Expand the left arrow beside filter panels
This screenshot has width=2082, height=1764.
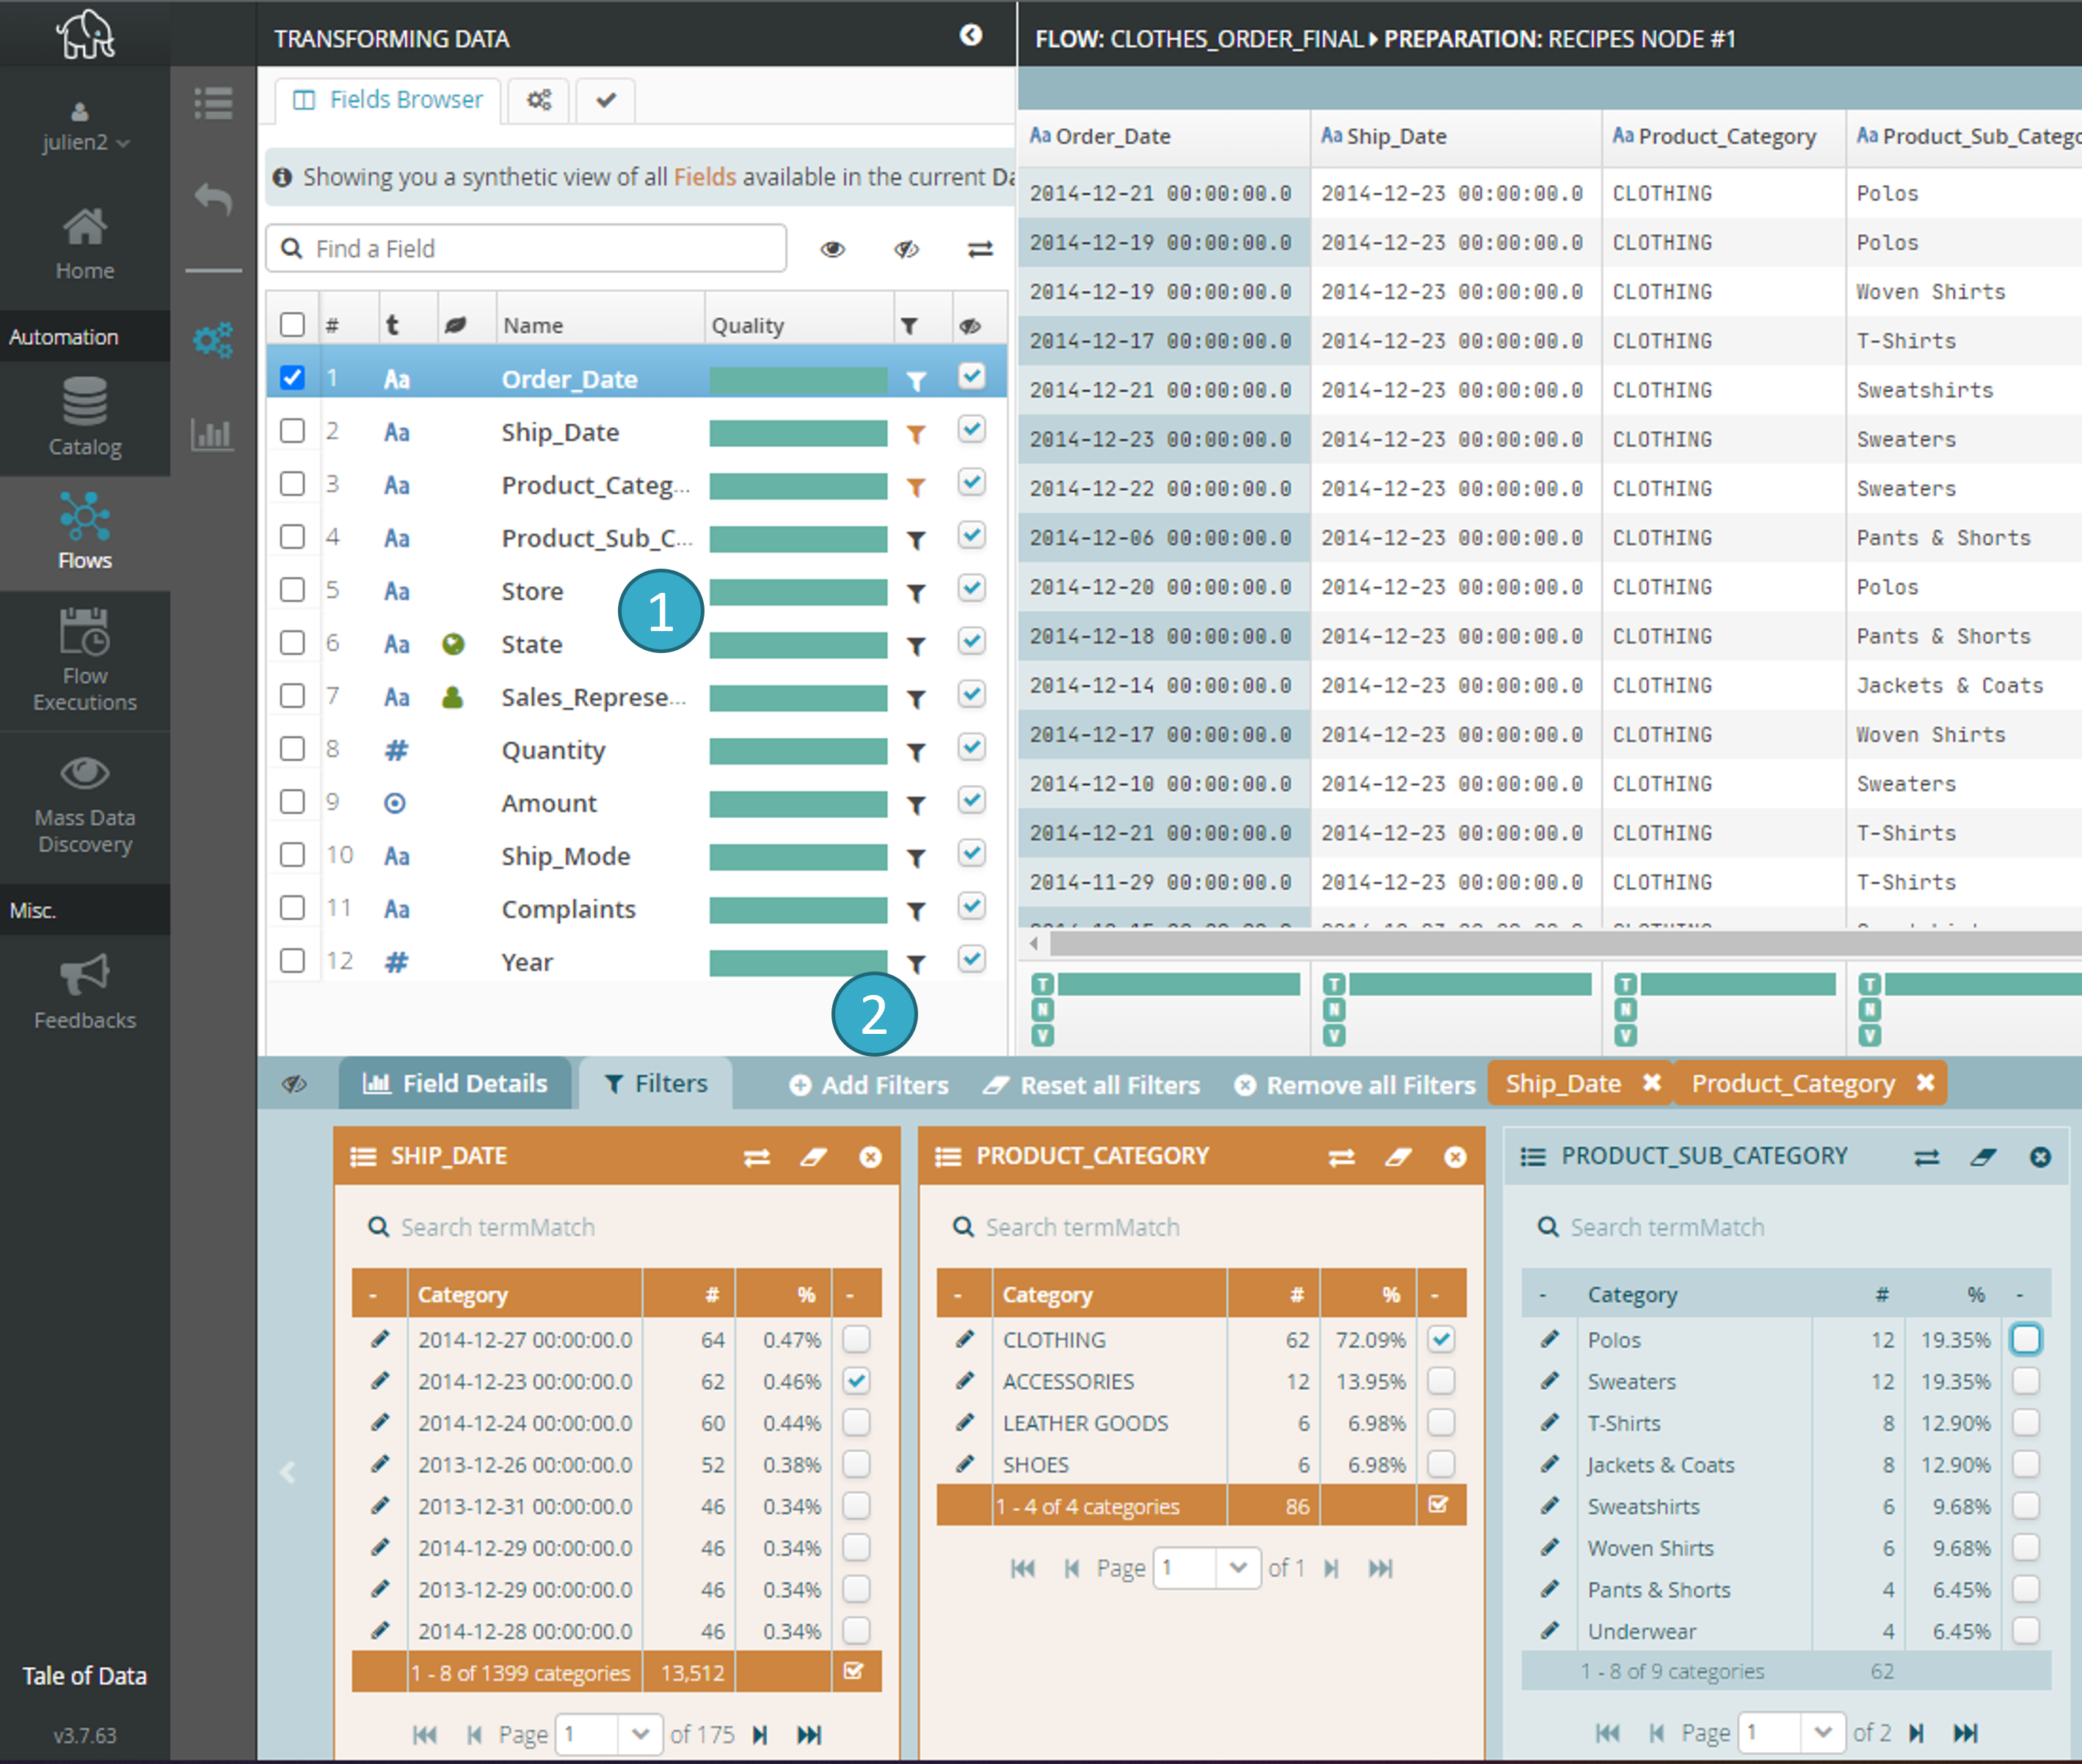[288, 1472]
